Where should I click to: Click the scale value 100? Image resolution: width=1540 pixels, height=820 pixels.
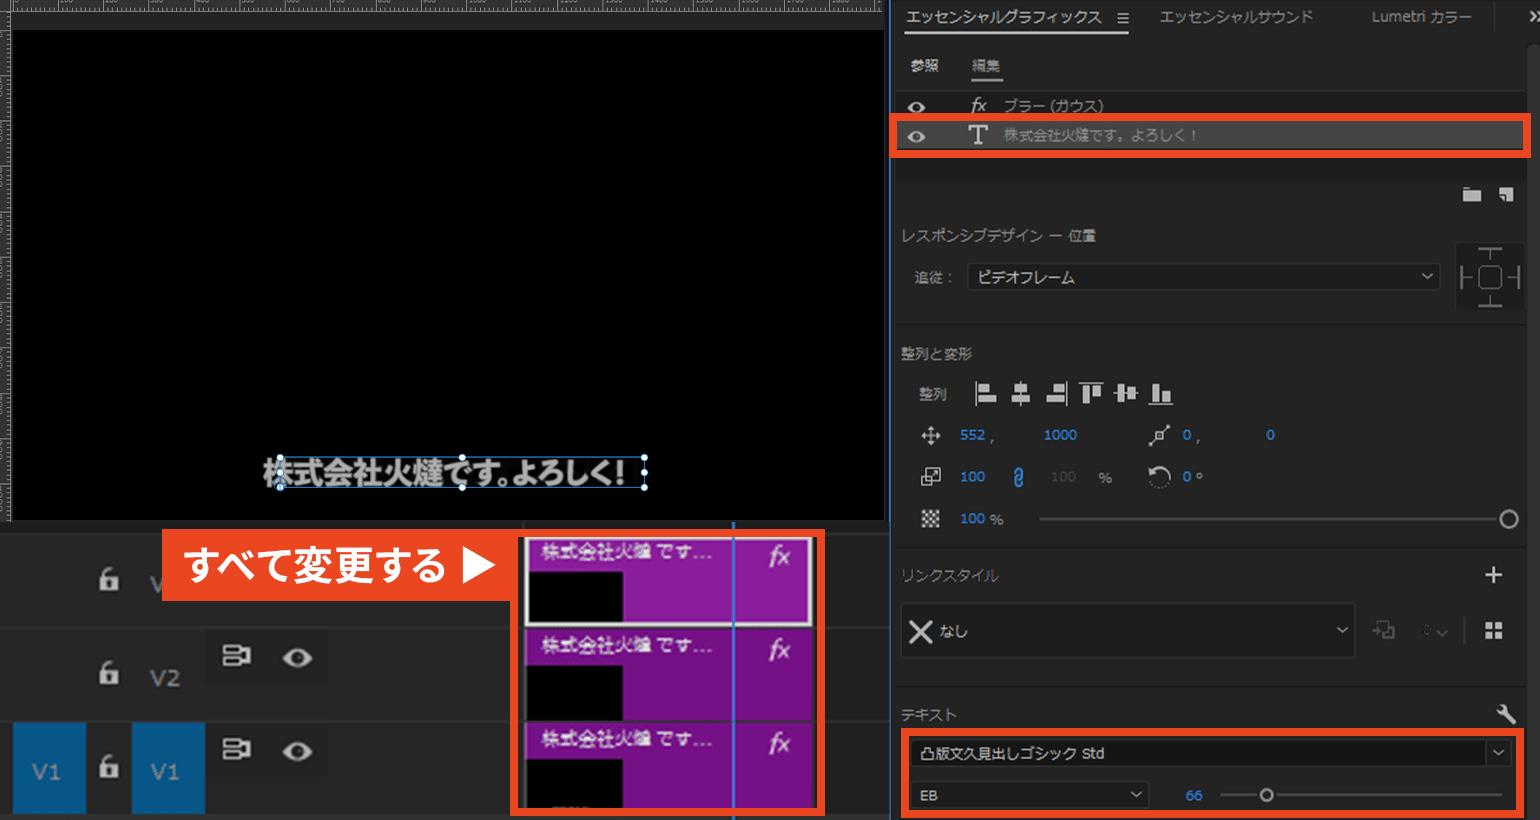(973, 477)
